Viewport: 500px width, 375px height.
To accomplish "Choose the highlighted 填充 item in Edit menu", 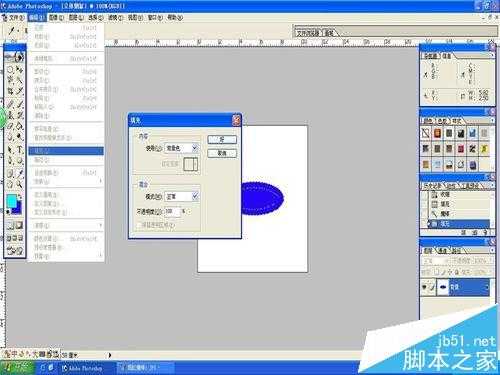I will (x=66, y=151).
